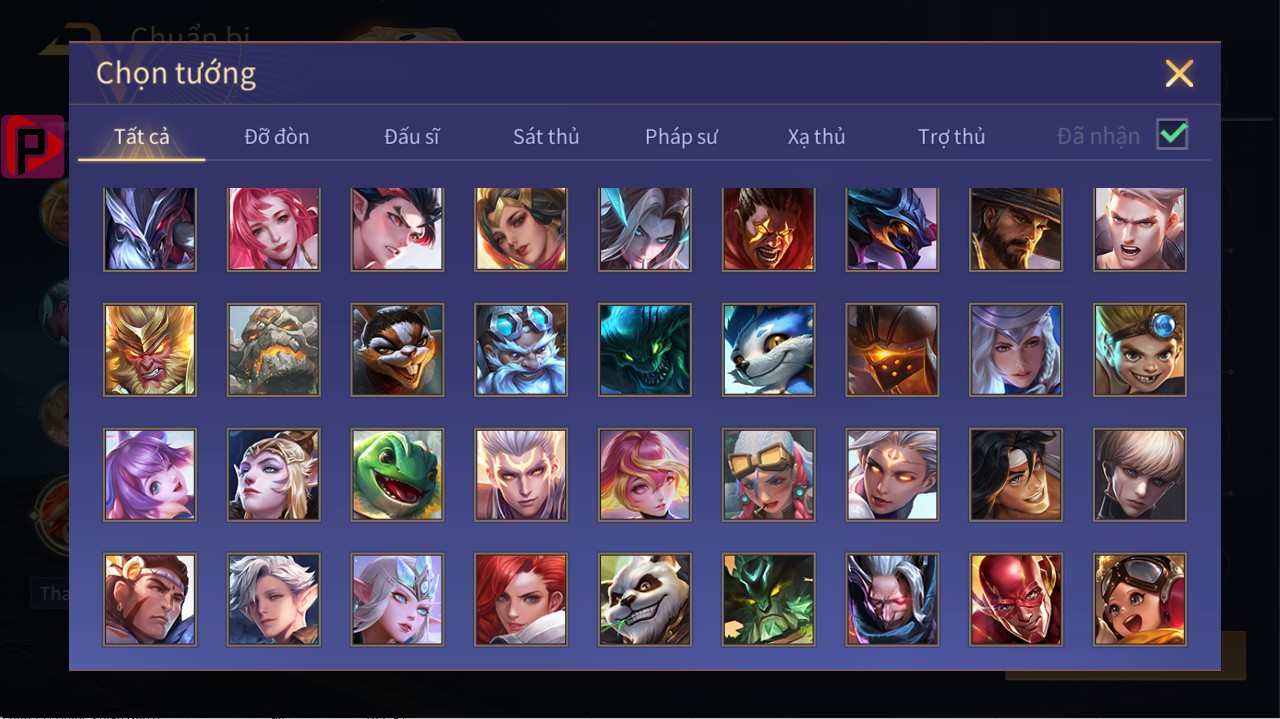Choose the panda hero portrait
The image size is (1280, 719).
tap(645, 599)
